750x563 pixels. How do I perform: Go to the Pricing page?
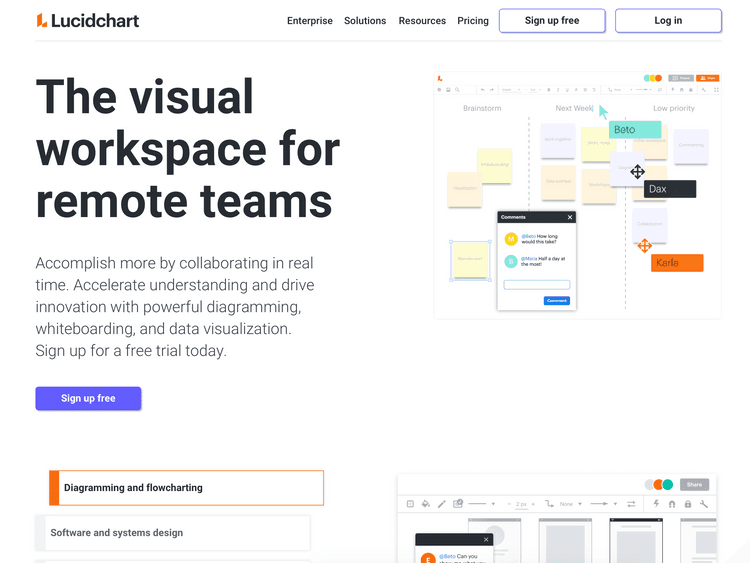pyautogui.click(x=473, y=21)
